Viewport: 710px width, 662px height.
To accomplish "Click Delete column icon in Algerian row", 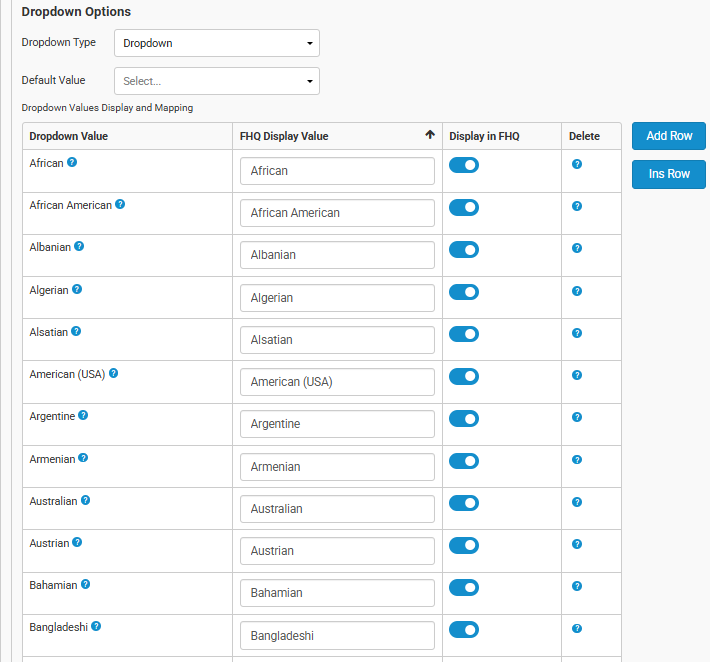I will (577, 291).
